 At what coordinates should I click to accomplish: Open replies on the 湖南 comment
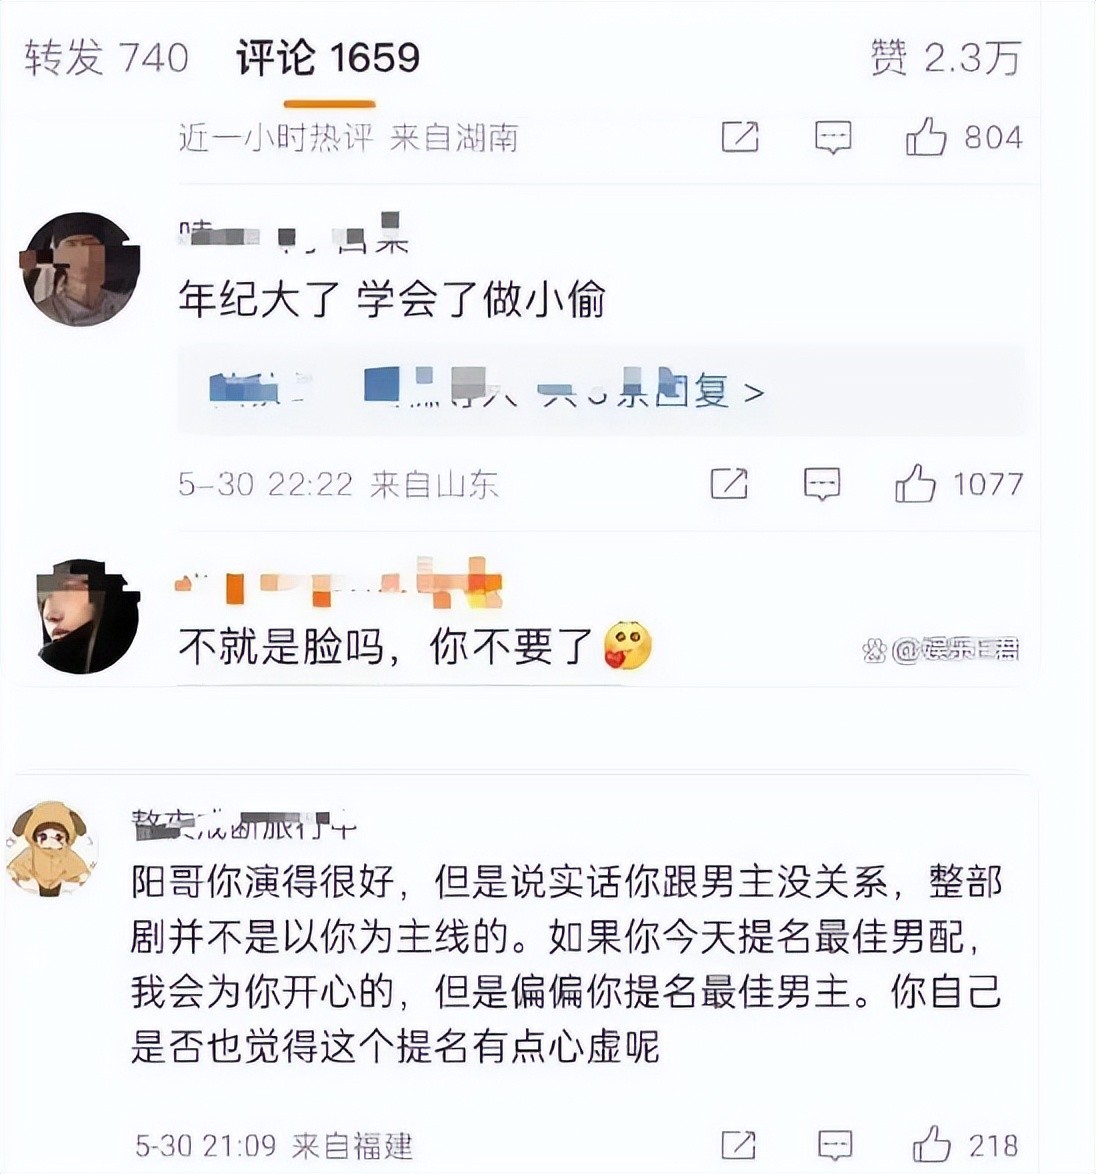(832, 138)
